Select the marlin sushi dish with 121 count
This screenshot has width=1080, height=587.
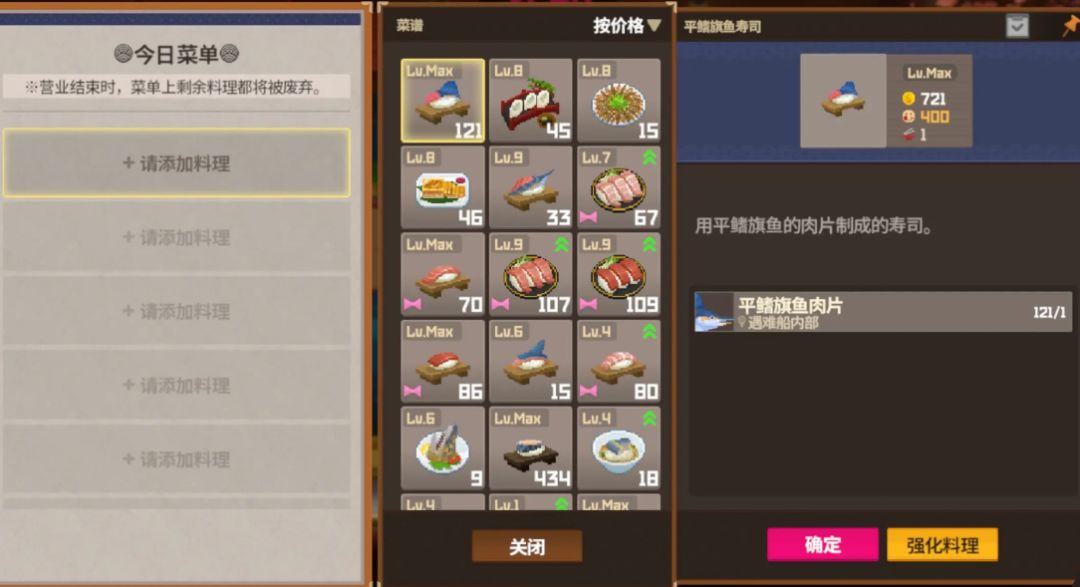click(443, 101)
